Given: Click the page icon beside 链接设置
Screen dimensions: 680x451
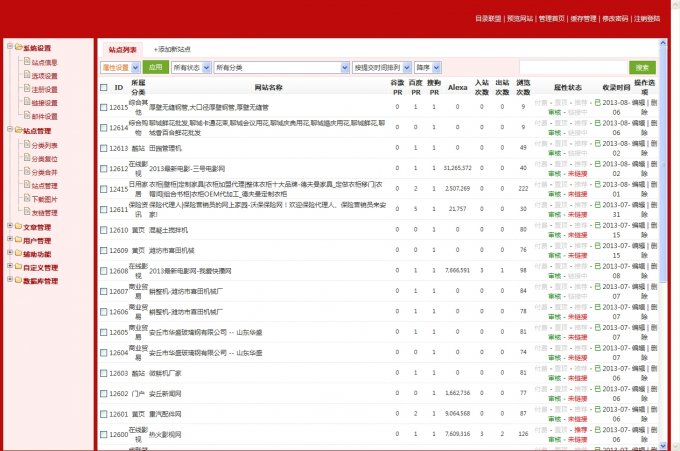Looking at the screenshot, I should [27, 102].
